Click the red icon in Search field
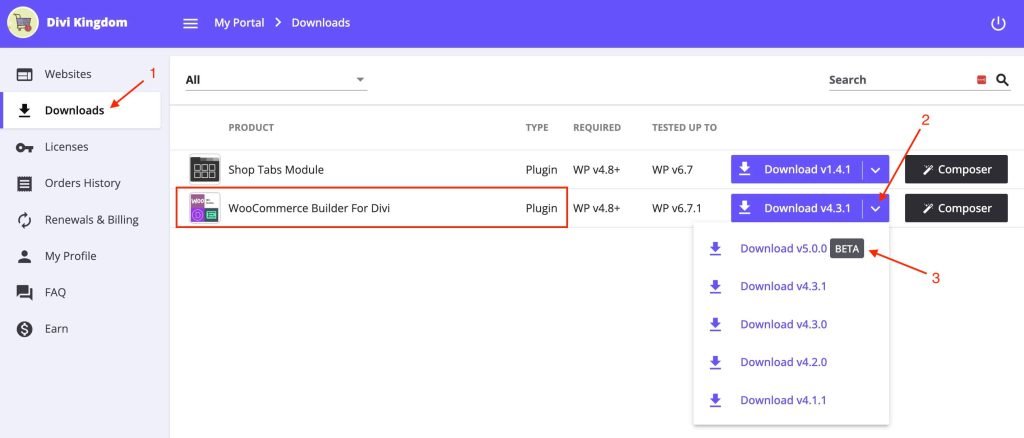 tap(981, 80)
